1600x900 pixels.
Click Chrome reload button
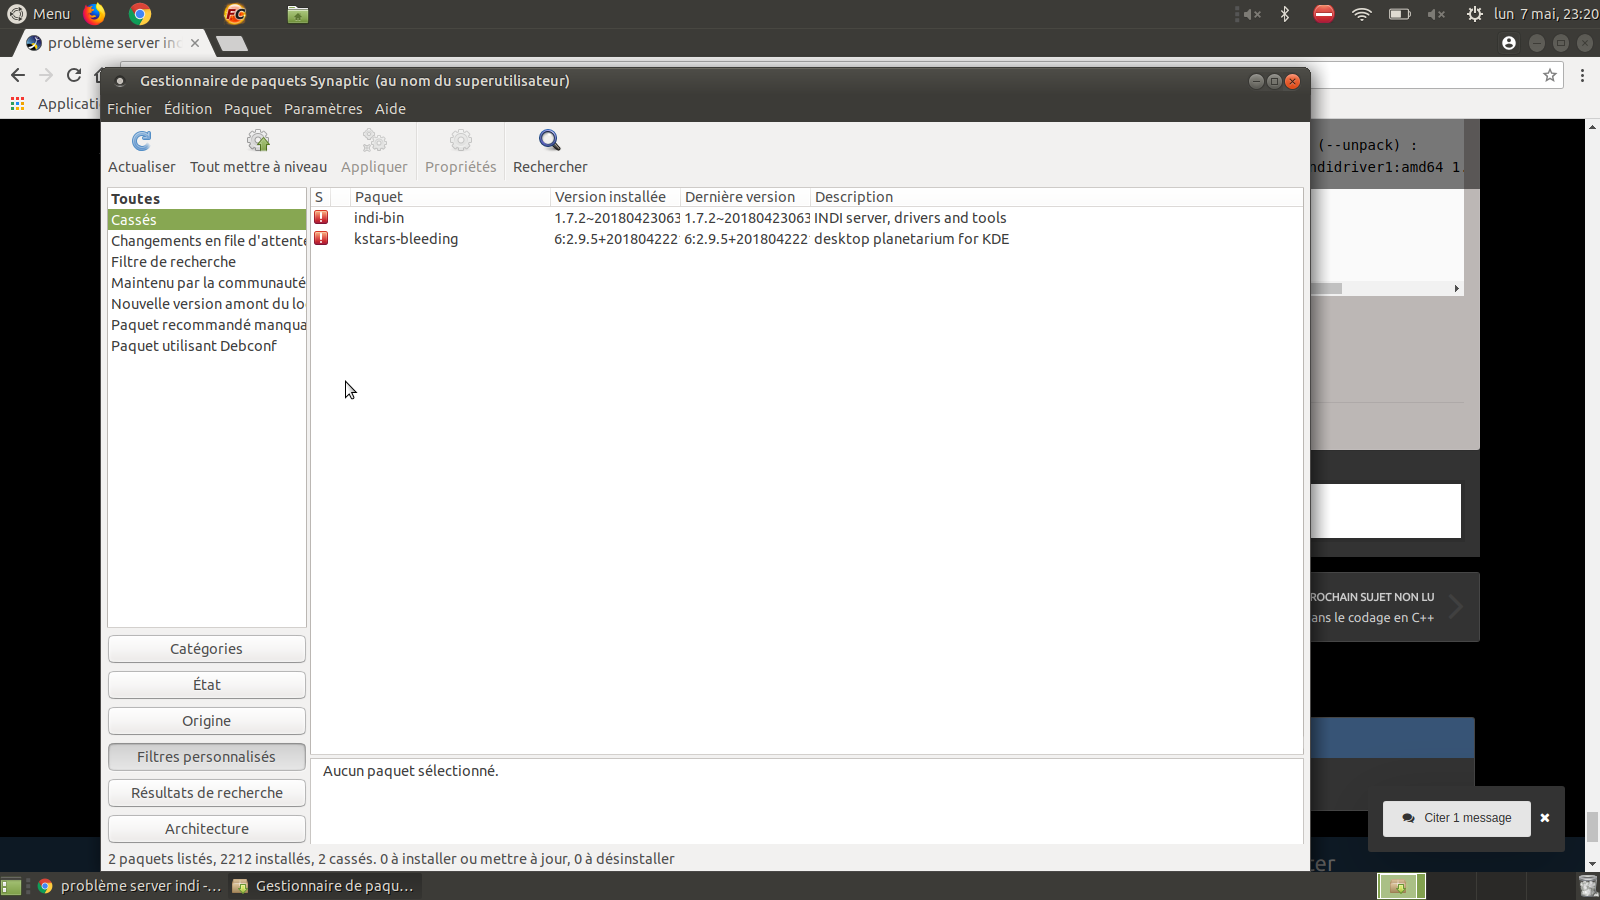coord(74,75)
